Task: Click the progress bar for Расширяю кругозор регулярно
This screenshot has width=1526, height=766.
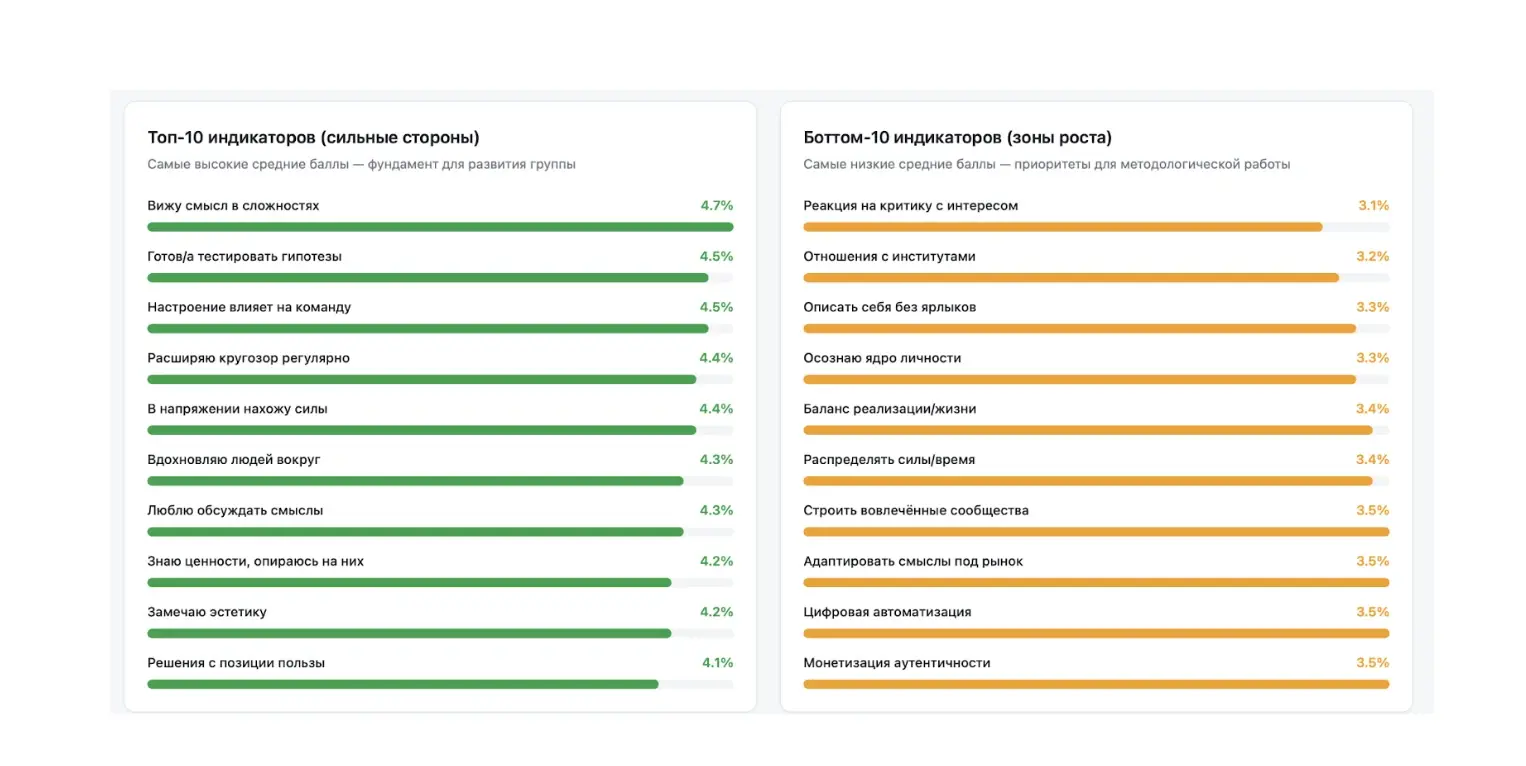Action: coord(440,380)
